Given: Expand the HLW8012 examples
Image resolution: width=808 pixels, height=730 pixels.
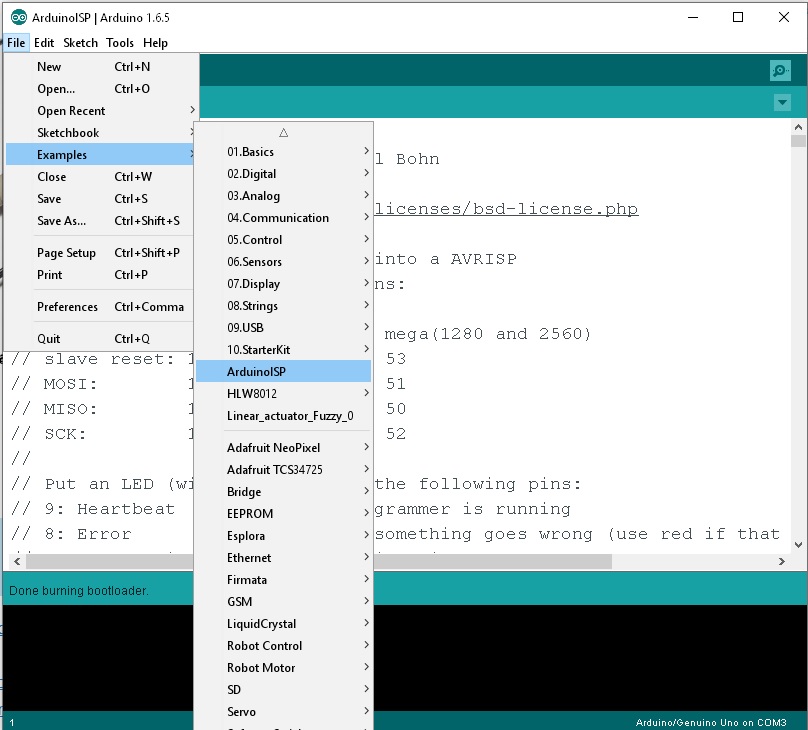Looking at the screenshot, I should (x=283, y=394).
